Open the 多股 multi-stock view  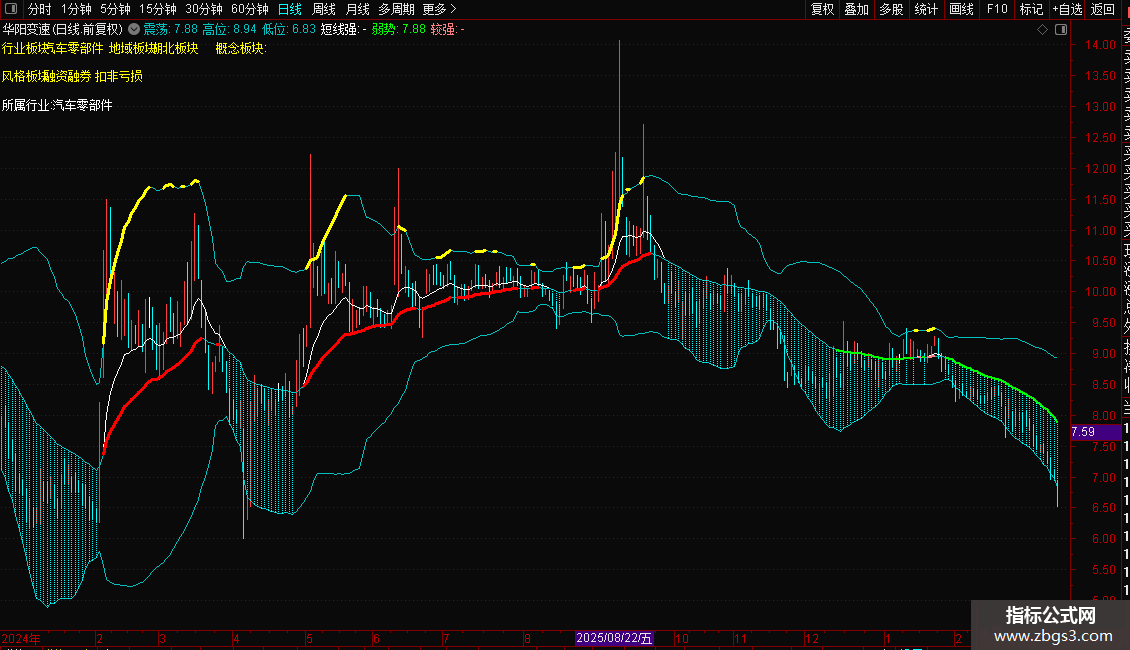[891, 9]
